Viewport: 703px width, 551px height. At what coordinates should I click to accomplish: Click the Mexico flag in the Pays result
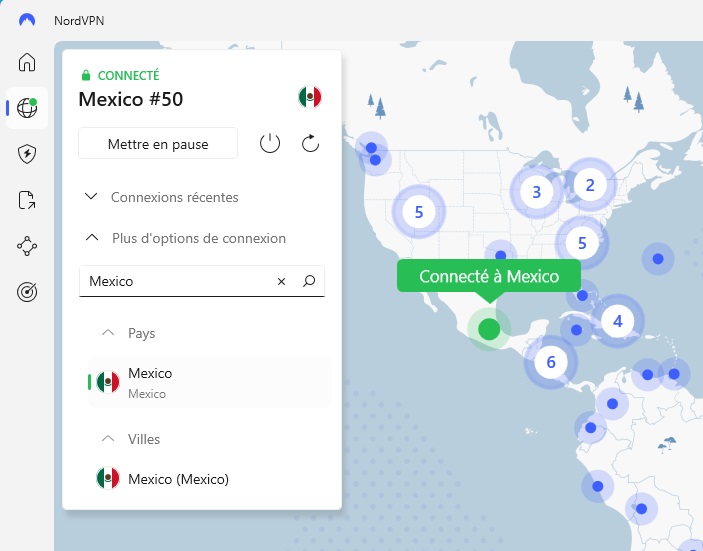pyautogui.click(x=108, y=382)
